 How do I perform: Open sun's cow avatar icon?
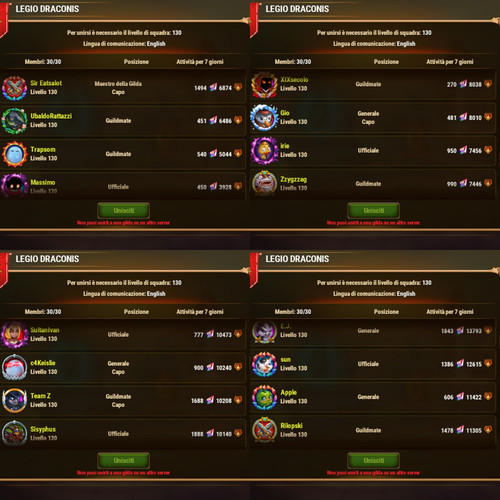pos(264,364)
